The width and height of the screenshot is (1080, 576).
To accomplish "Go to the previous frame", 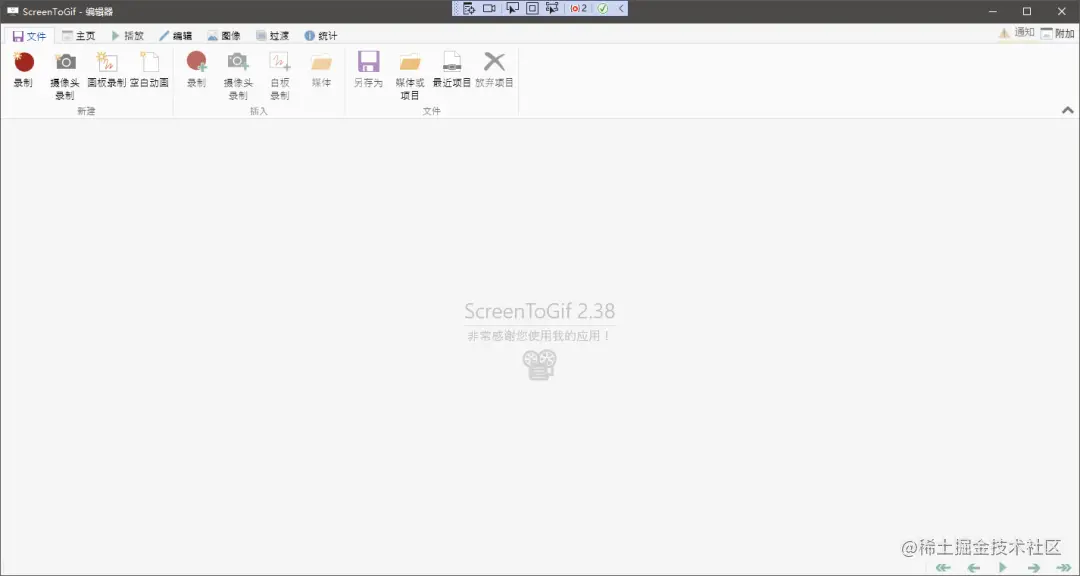I will pyautogui.click(x=973, y=568).
